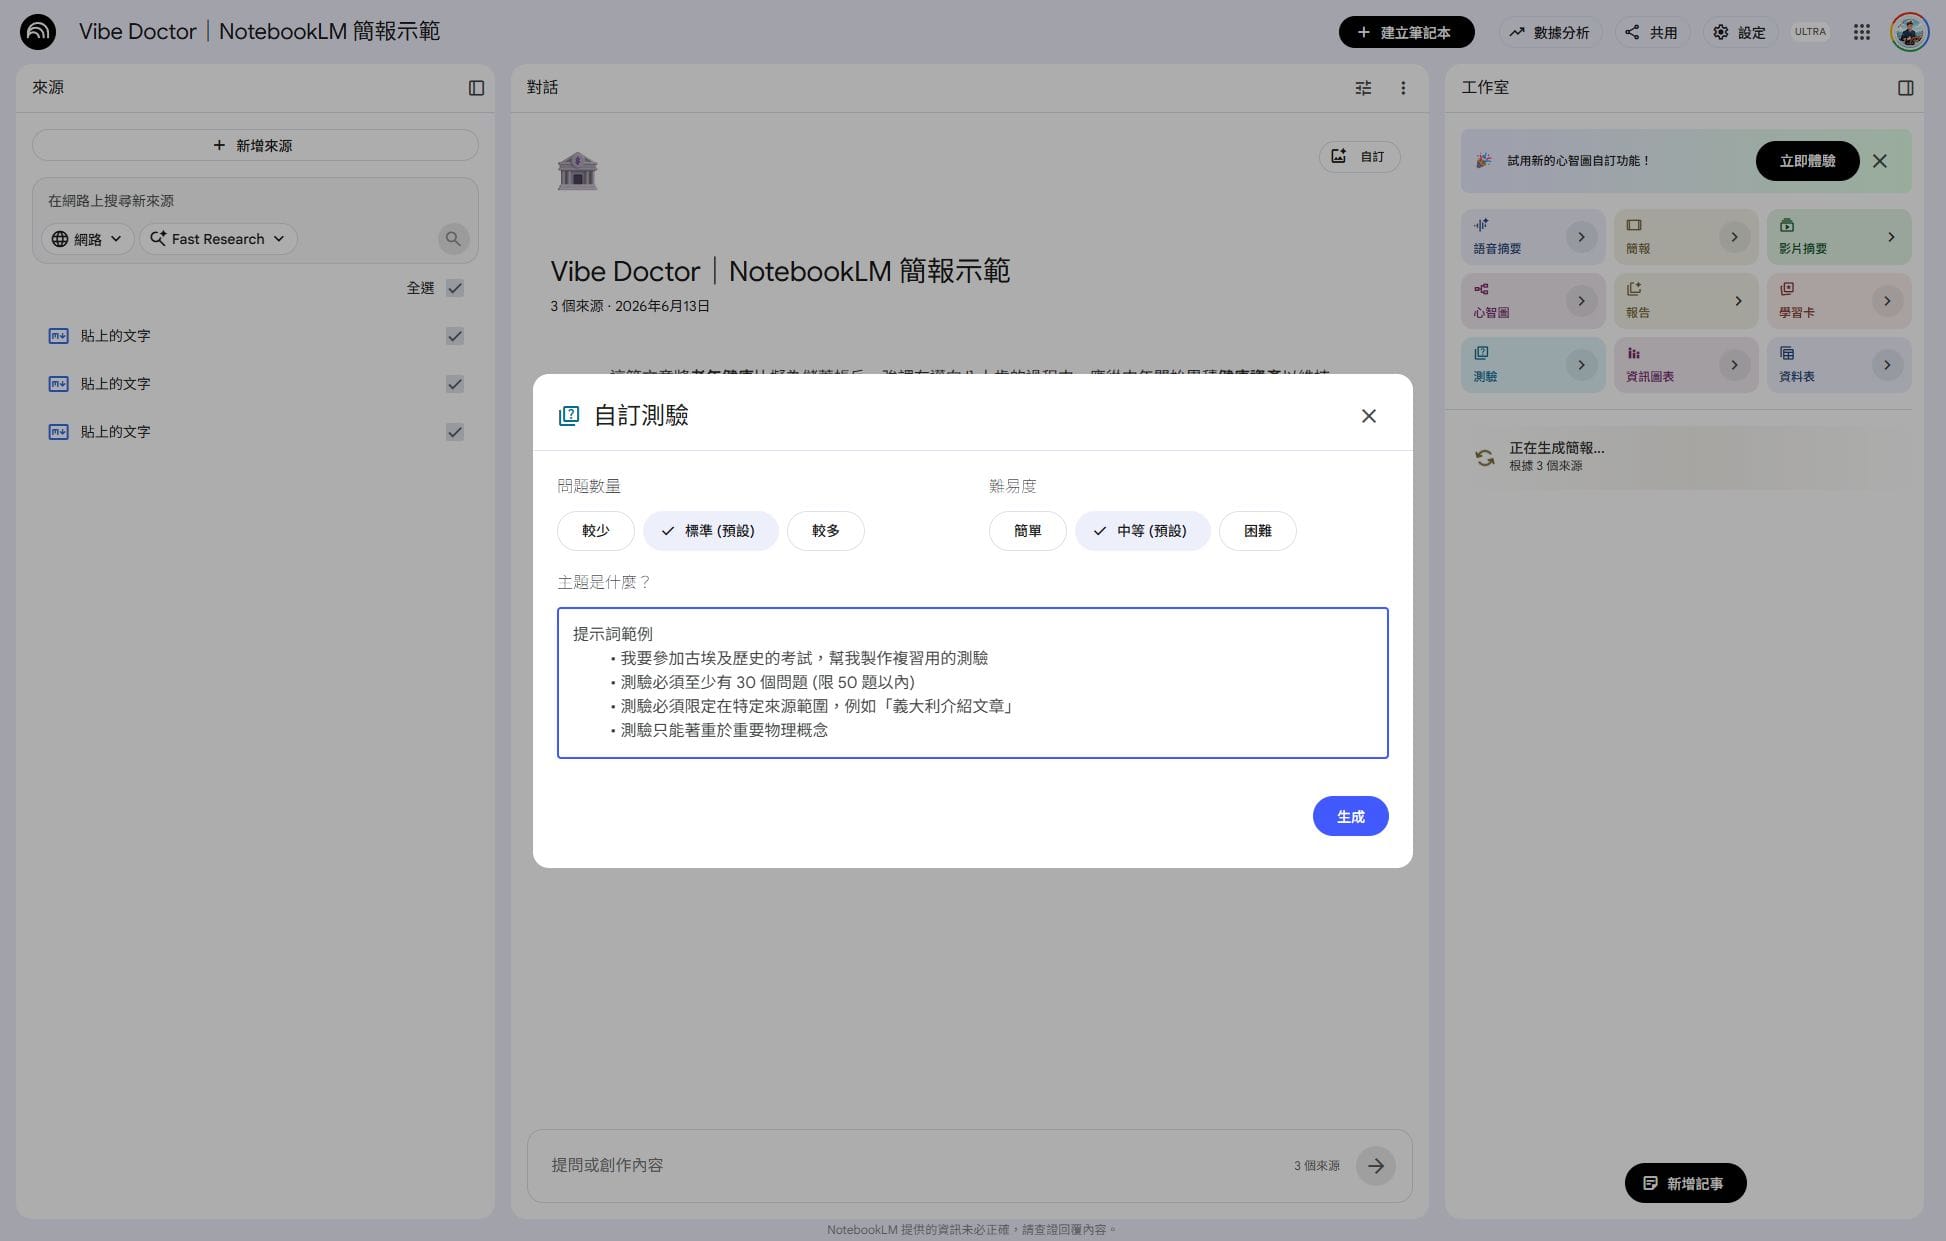
Task: Uncheck the first 貼上的文字 source checkbox
Action: click(x=455, y=336)
